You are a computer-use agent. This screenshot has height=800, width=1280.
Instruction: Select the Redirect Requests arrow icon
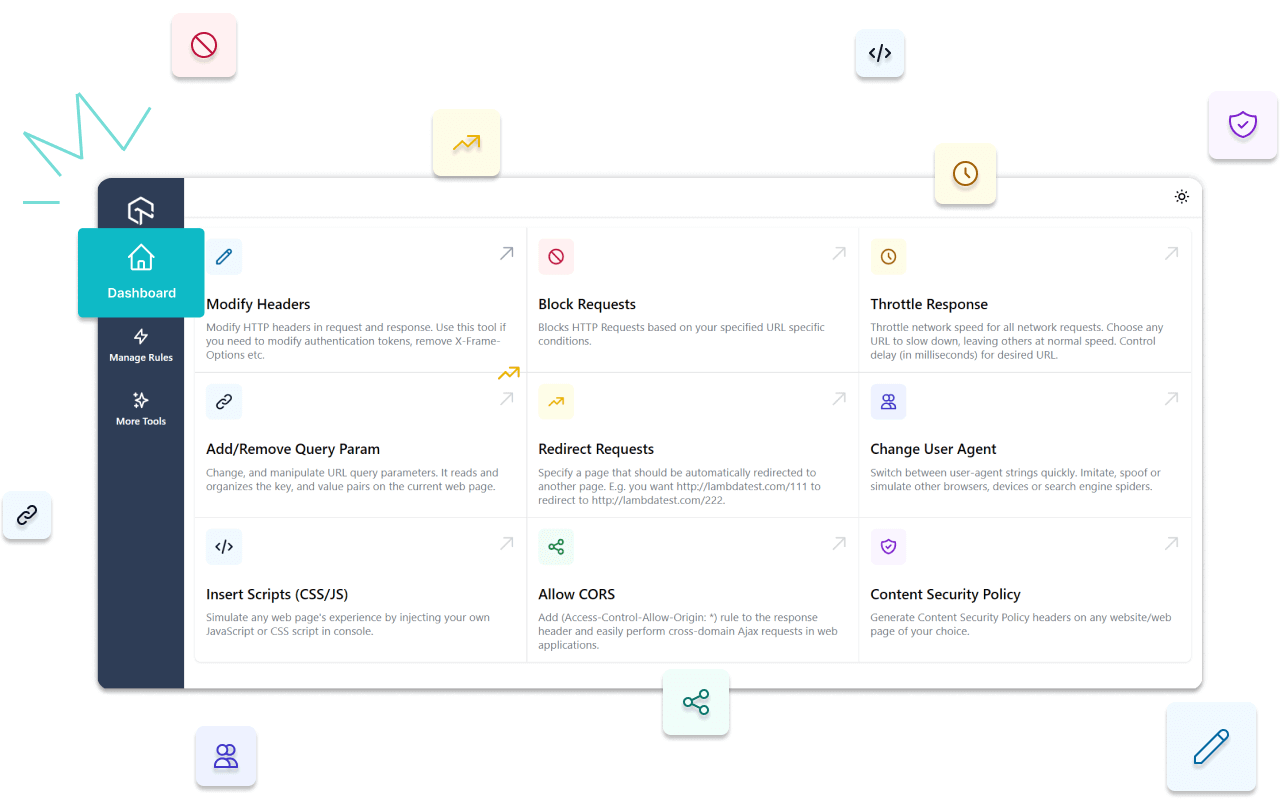click(556, 401)
